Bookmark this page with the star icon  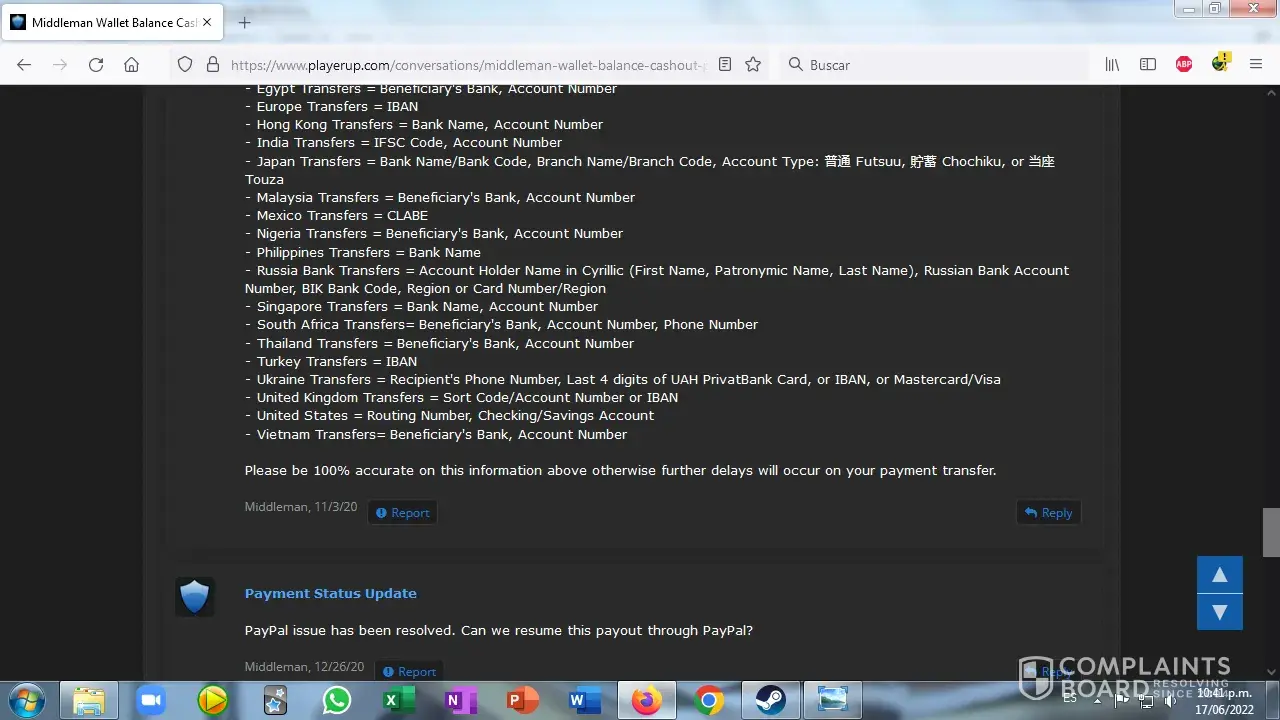point(753,64)
